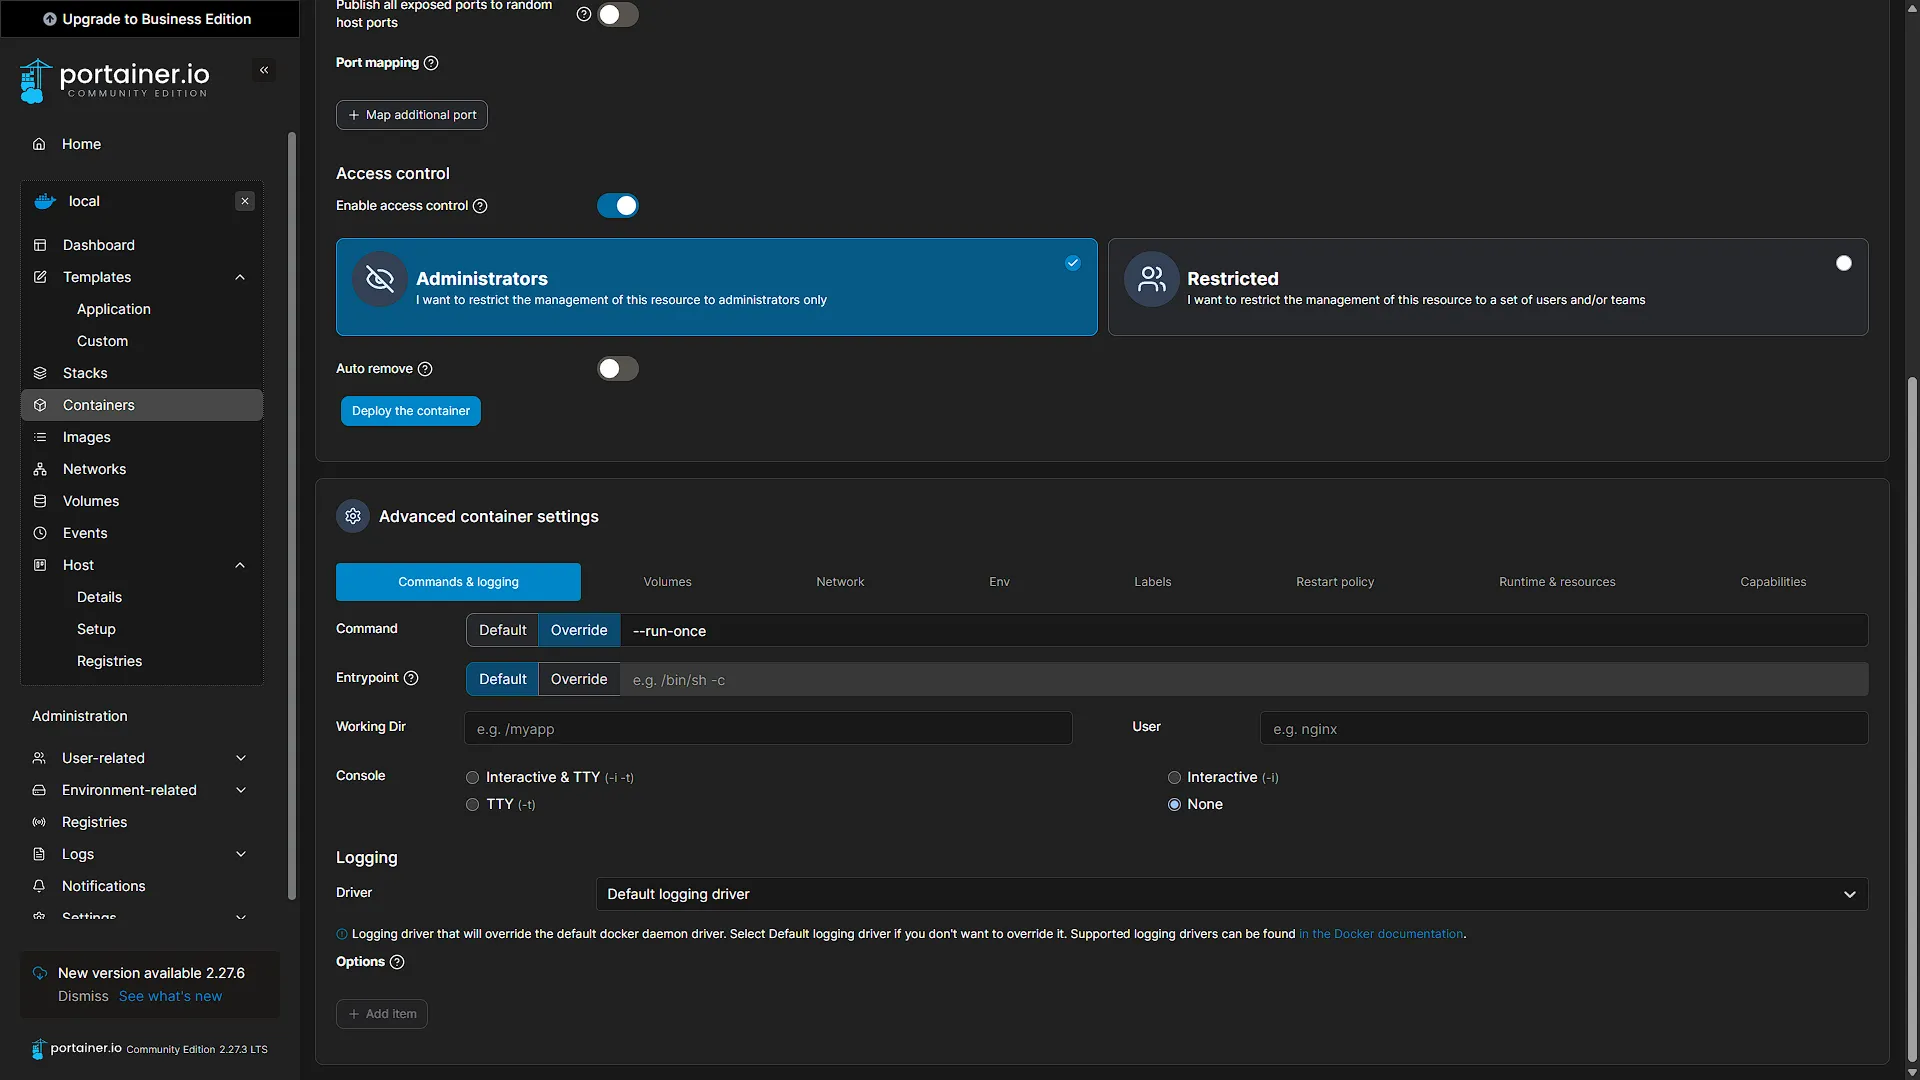
Task: Click the User input field
Action: pos(1564,728)
